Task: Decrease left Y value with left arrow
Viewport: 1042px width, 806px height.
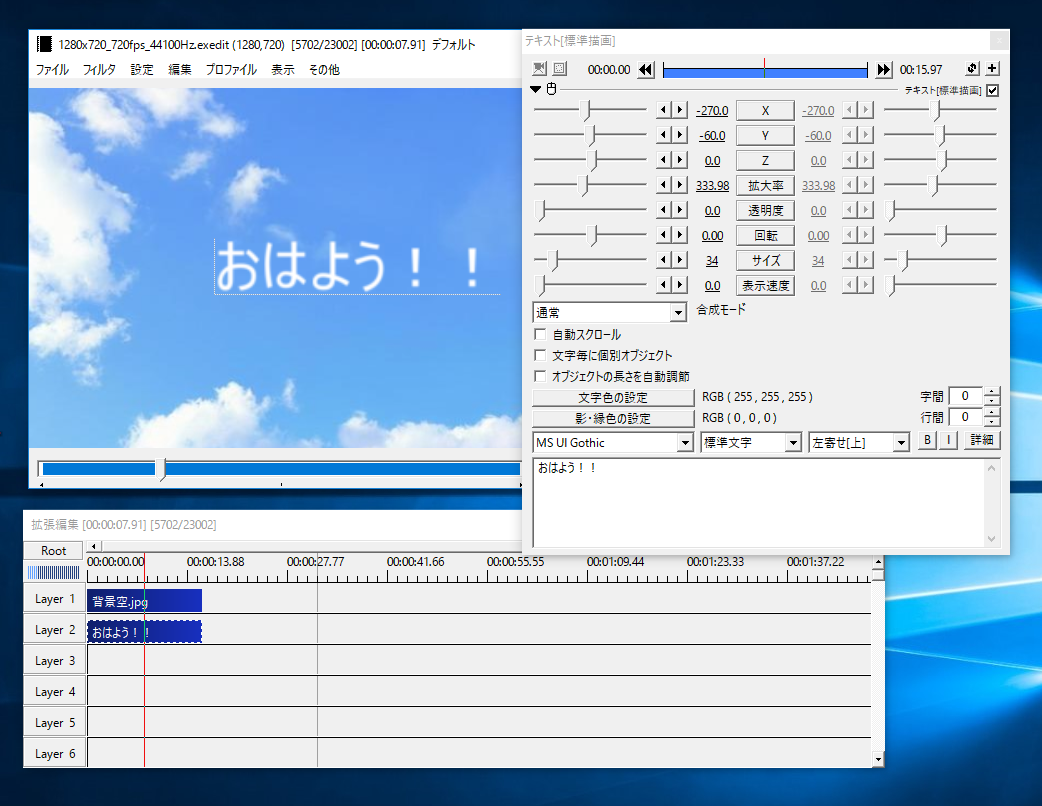Action: (663, 135)
